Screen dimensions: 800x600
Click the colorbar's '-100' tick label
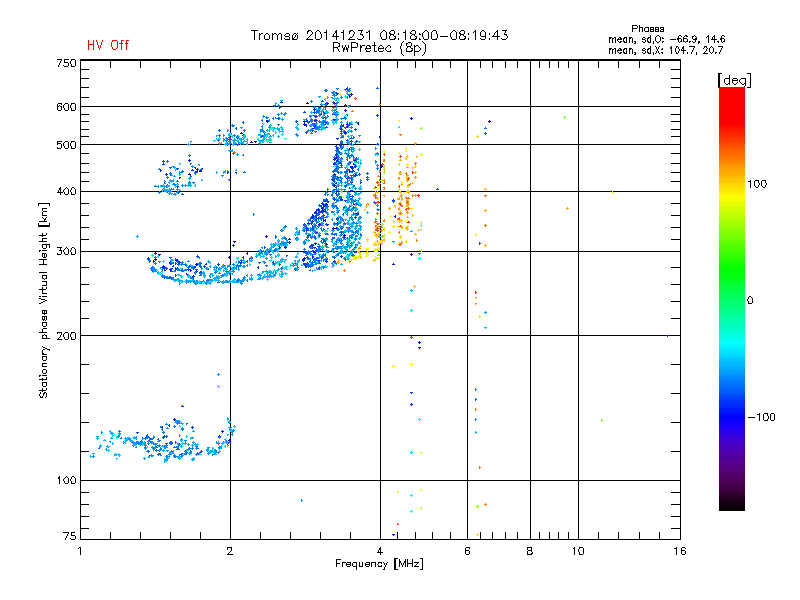coord(762,417)
